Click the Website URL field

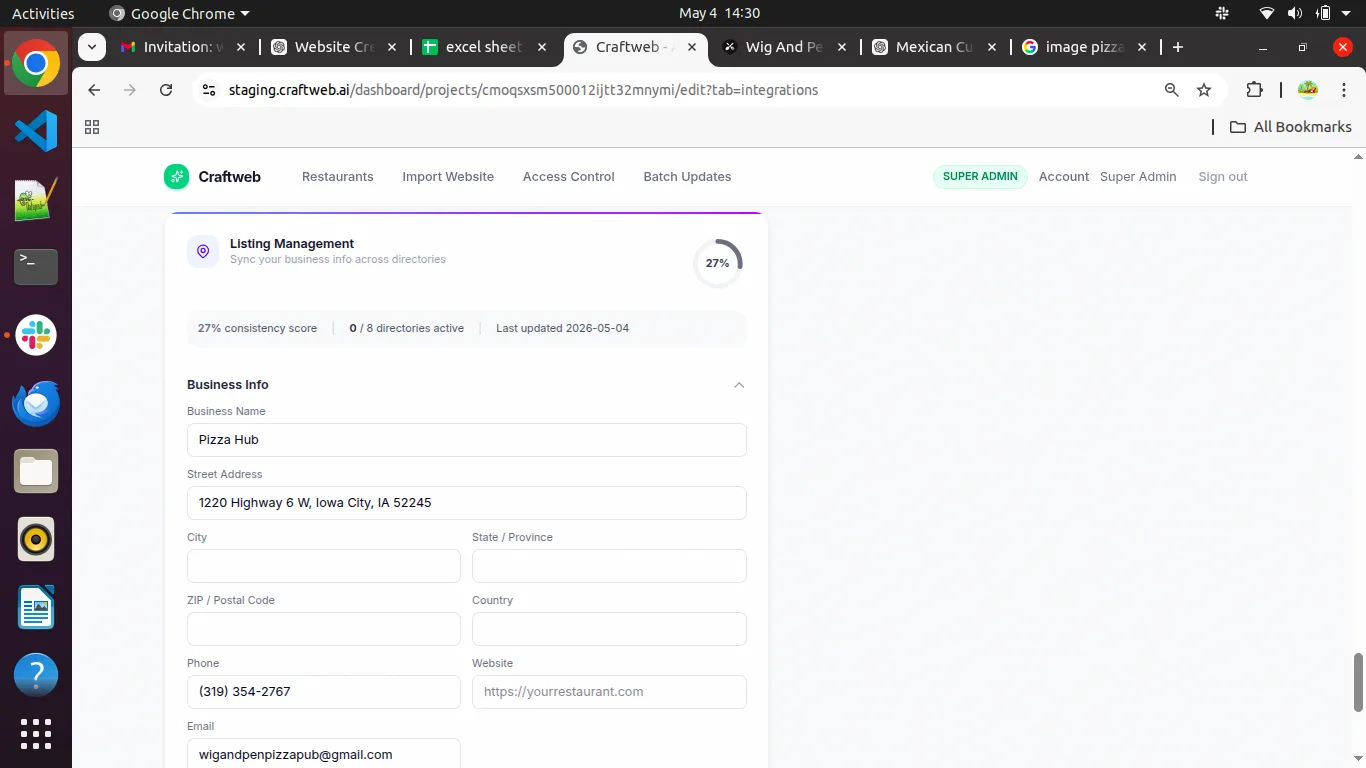pyautogui.click(x=609, y=692)
